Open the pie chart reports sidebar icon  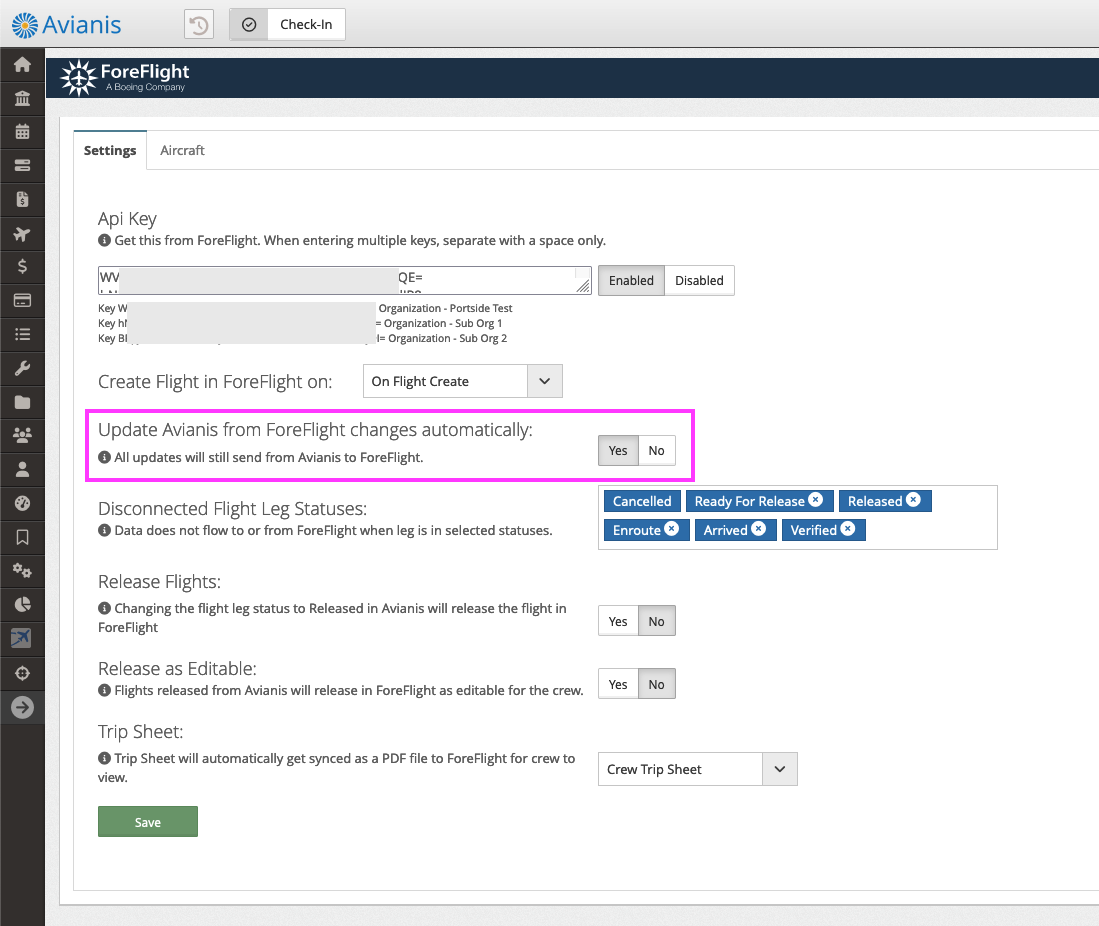tap(22, 605)
